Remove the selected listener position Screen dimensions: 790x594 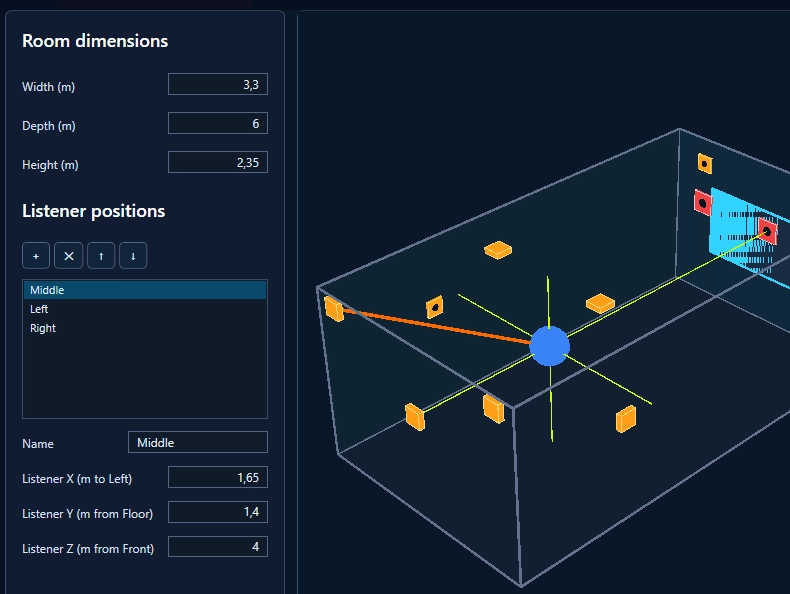69,255
